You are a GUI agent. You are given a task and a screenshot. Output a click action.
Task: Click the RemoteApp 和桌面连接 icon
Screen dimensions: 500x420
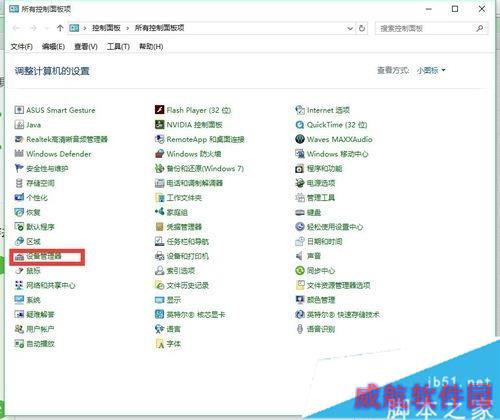pyautogui.click(x=160, y=139)
